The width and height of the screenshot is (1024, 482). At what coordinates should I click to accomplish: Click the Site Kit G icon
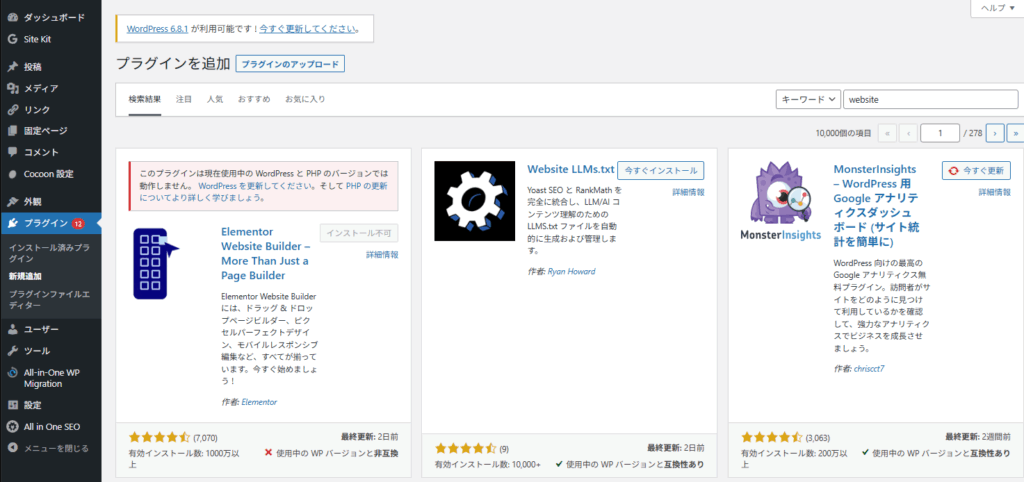click(x=12, y=39)
